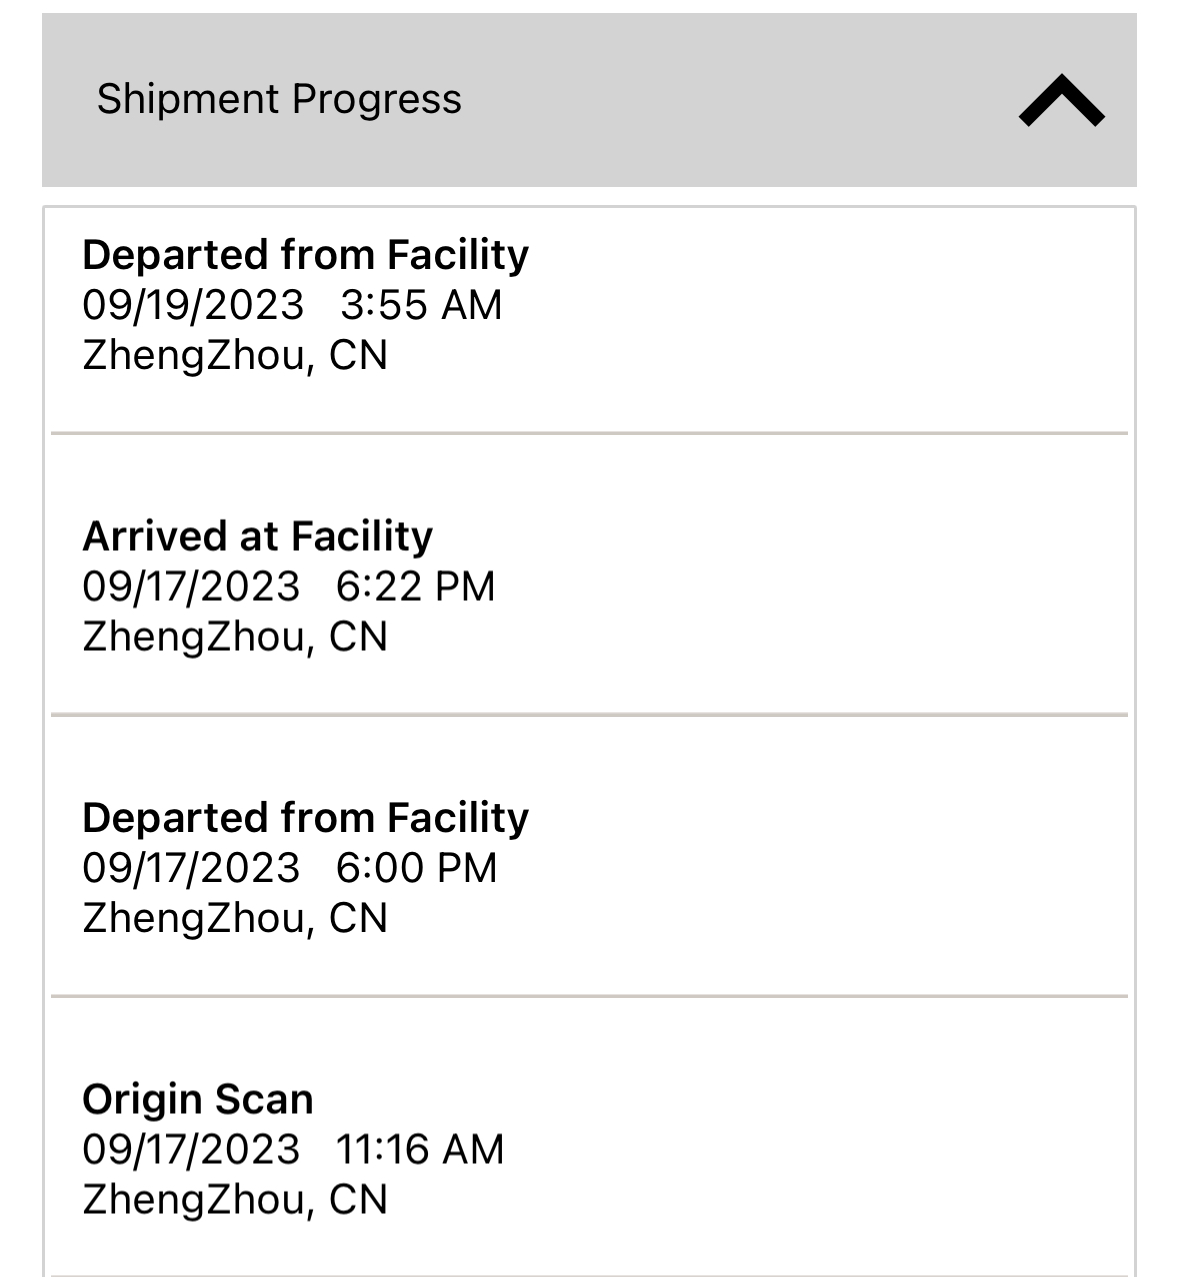Viewport: 1179px width, 1277px height.
Task: Click the divider line above Origin Scan
Action: click(x=589, y=996)
